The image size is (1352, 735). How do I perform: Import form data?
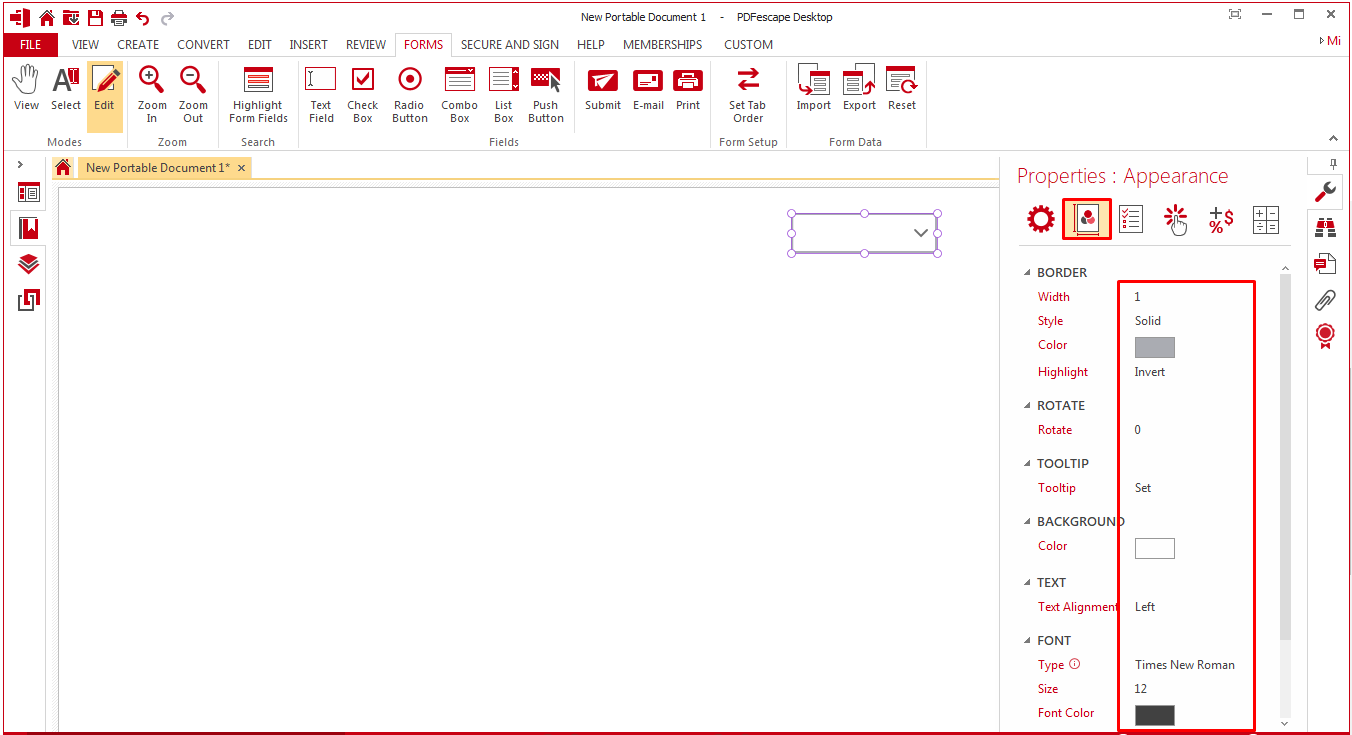813,89
